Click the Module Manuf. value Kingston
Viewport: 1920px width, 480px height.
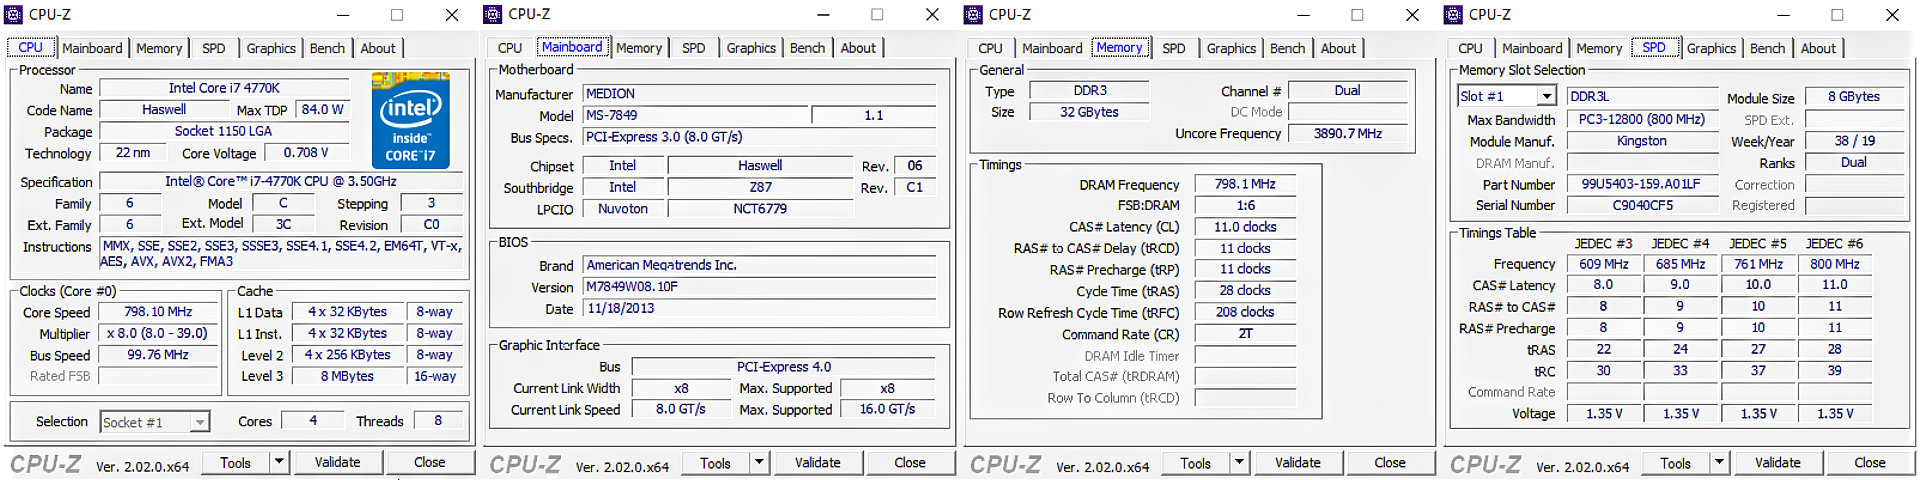tap(1642, 141)
